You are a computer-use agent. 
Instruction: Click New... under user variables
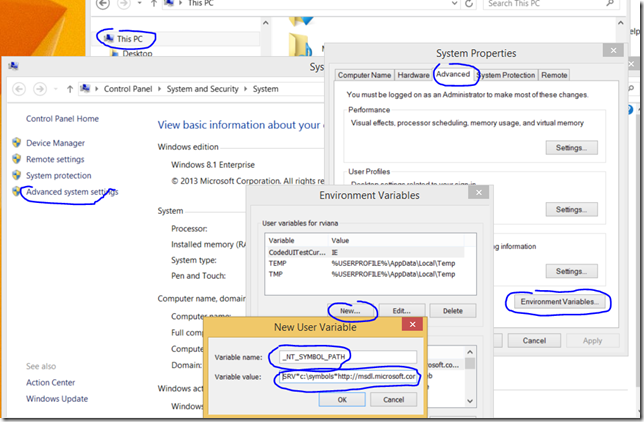click(x=350, y=311)
